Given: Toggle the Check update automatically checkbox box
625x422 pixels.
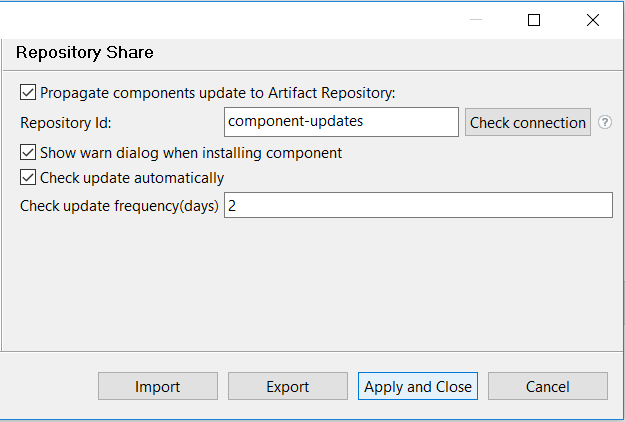Looking at the screenshot, I should click(28, 178).
